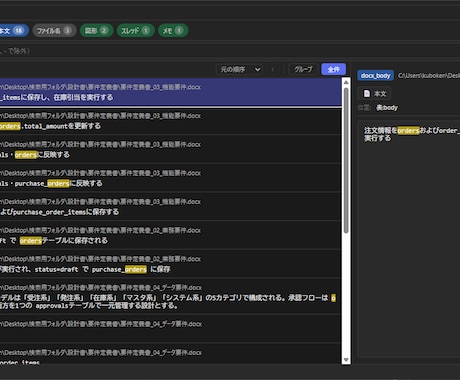Select the ファイル名 3 filter tab

pyautogui.click(x=54, y=31)
